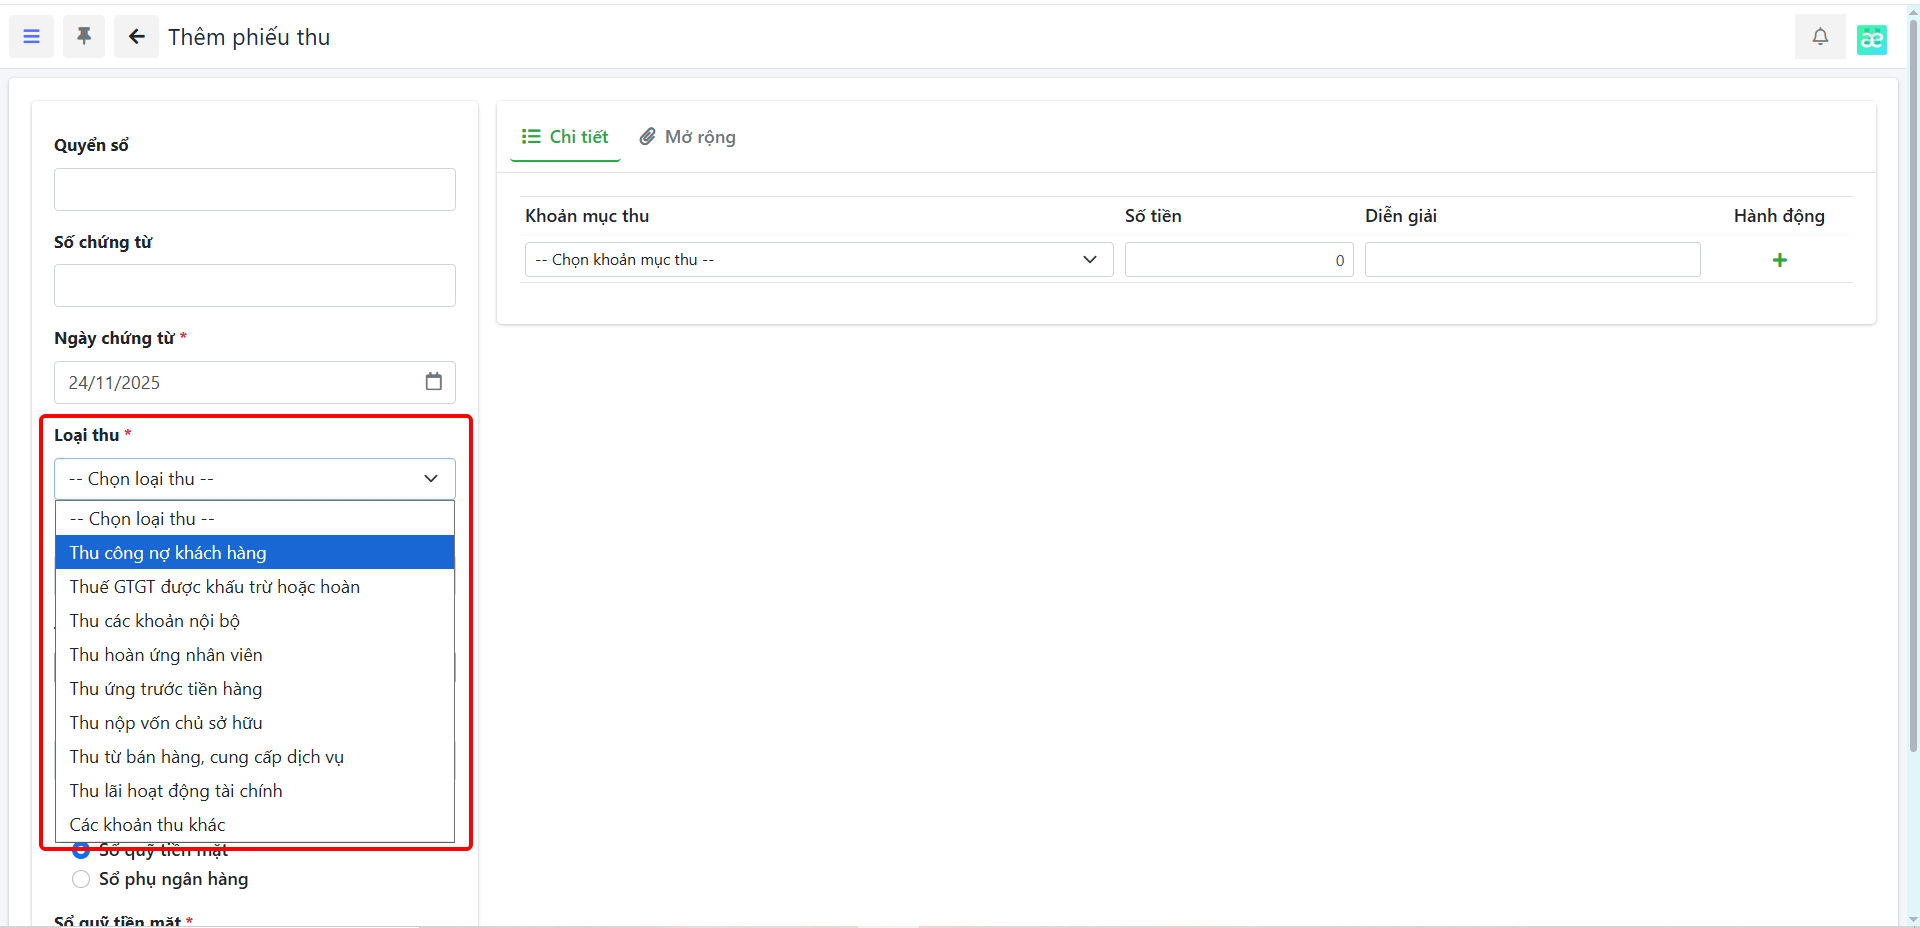The image size is (1920, 928).
Task: Go back using the arrow icon
Action: (x=136, y=37)
